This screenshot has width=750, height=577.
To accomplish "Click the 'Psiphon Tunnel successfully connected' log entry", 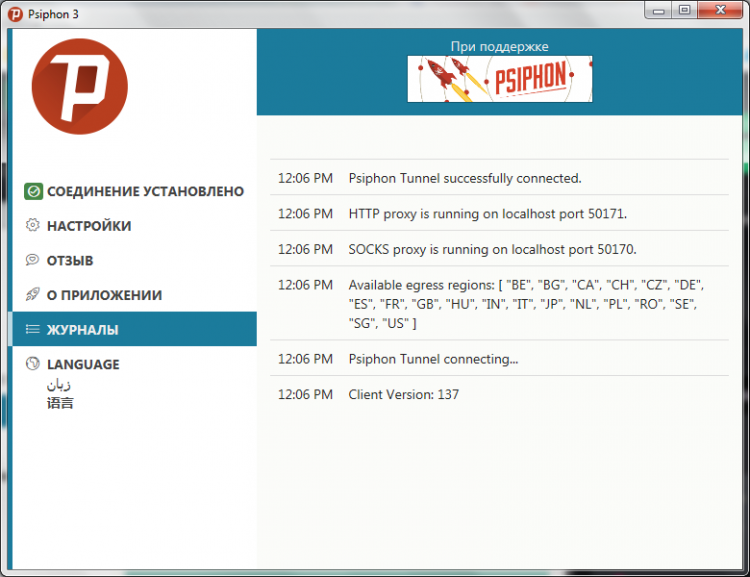I will tap(464, 178).
